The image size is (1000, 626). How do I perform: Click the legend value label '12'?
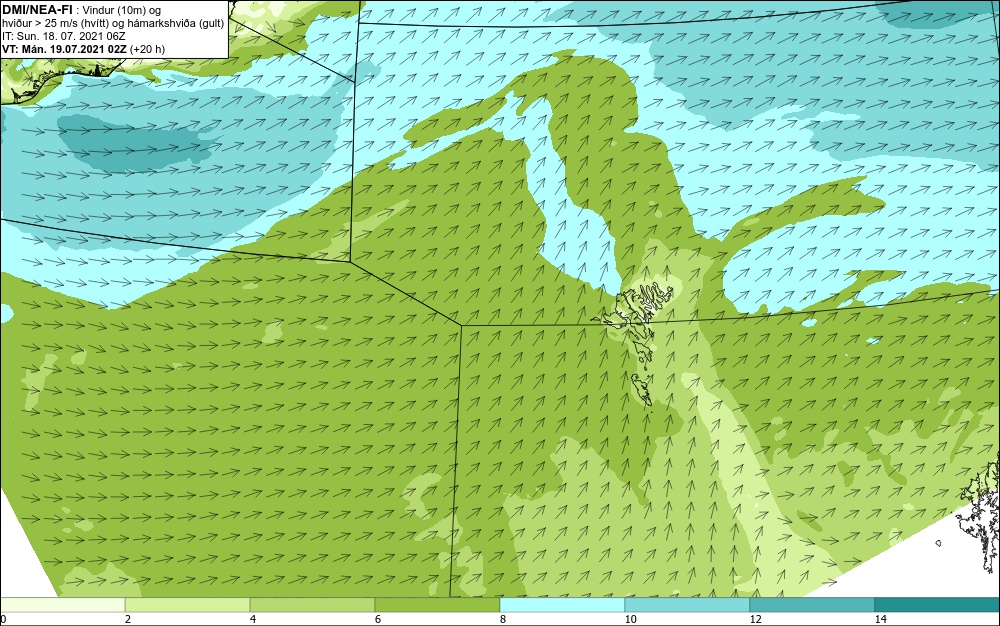[x=755, y=619]
